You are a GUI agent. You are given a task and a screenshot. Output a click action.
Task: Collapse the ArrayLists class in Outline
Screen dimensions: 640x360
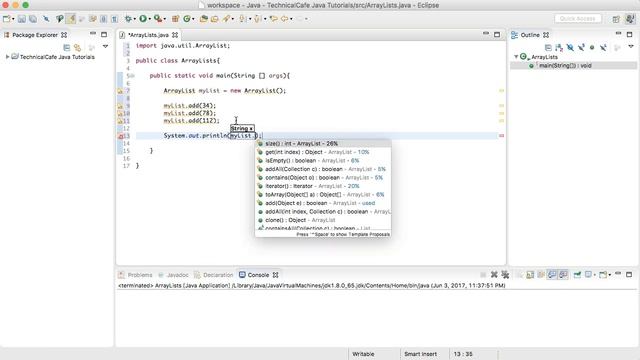(x=516, y=57)
